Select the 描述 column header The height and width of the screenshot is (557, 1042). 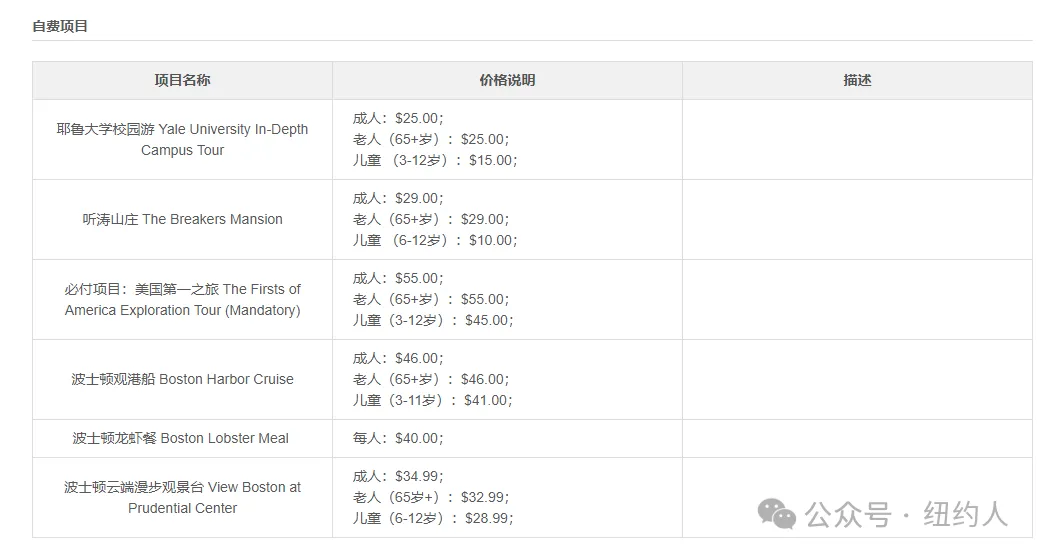(x=857, y=80)
